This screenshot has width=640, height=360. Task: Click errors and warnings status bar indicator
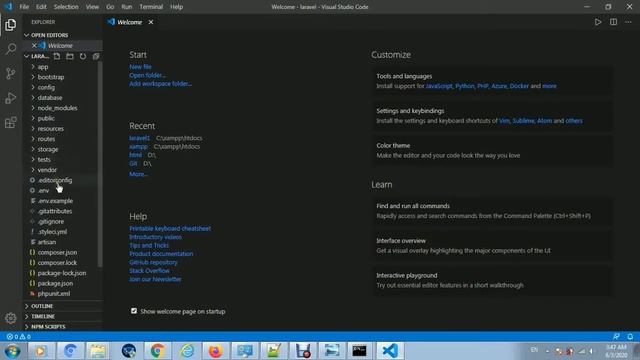click(19, 336)
